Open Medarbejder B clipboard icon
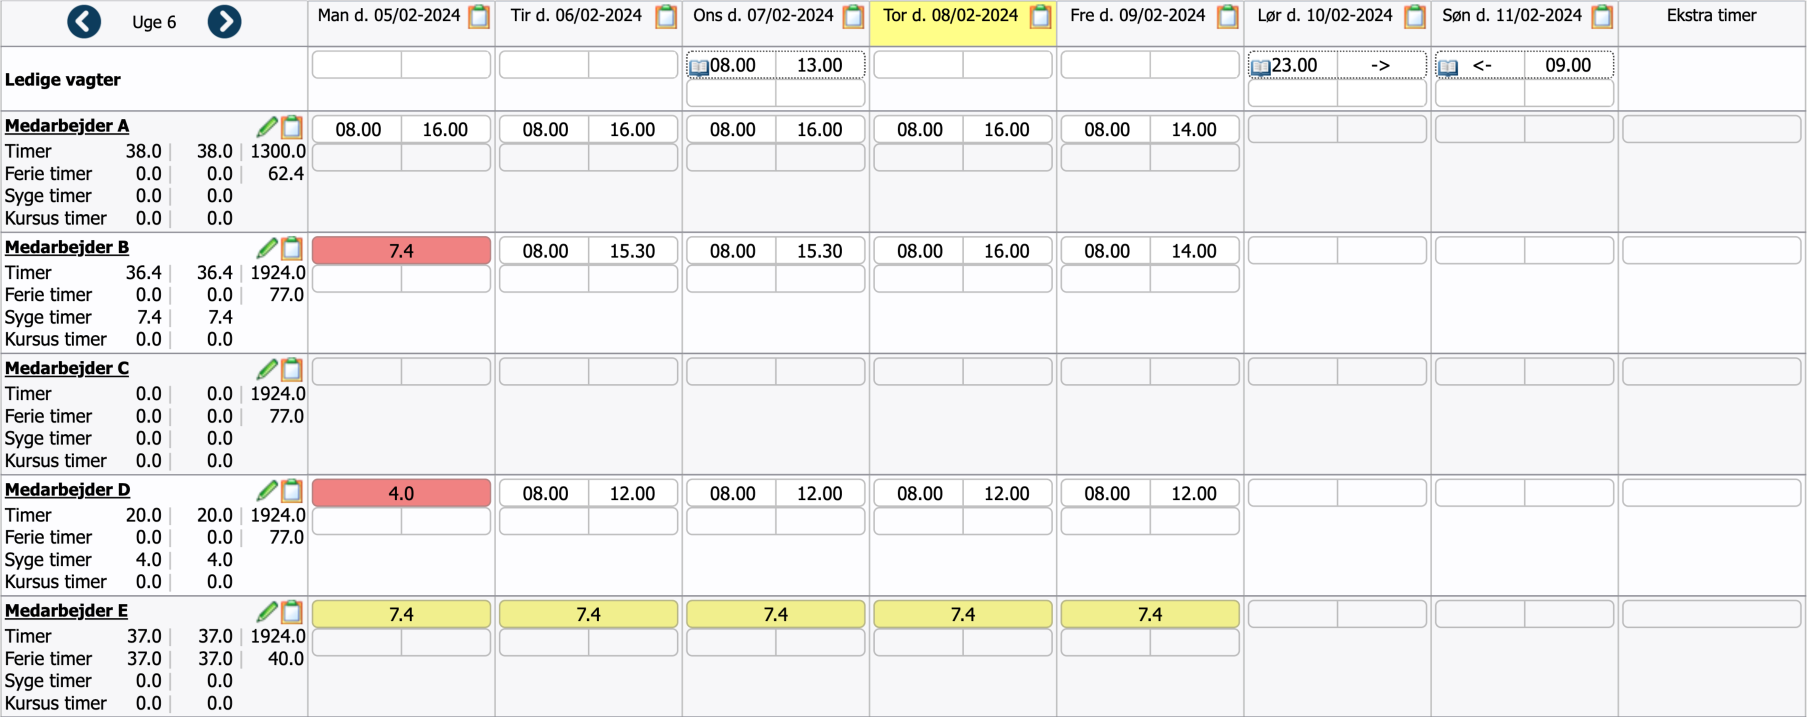The height and width of the screenshot is (717, 1807). click(x=292, y=247)
